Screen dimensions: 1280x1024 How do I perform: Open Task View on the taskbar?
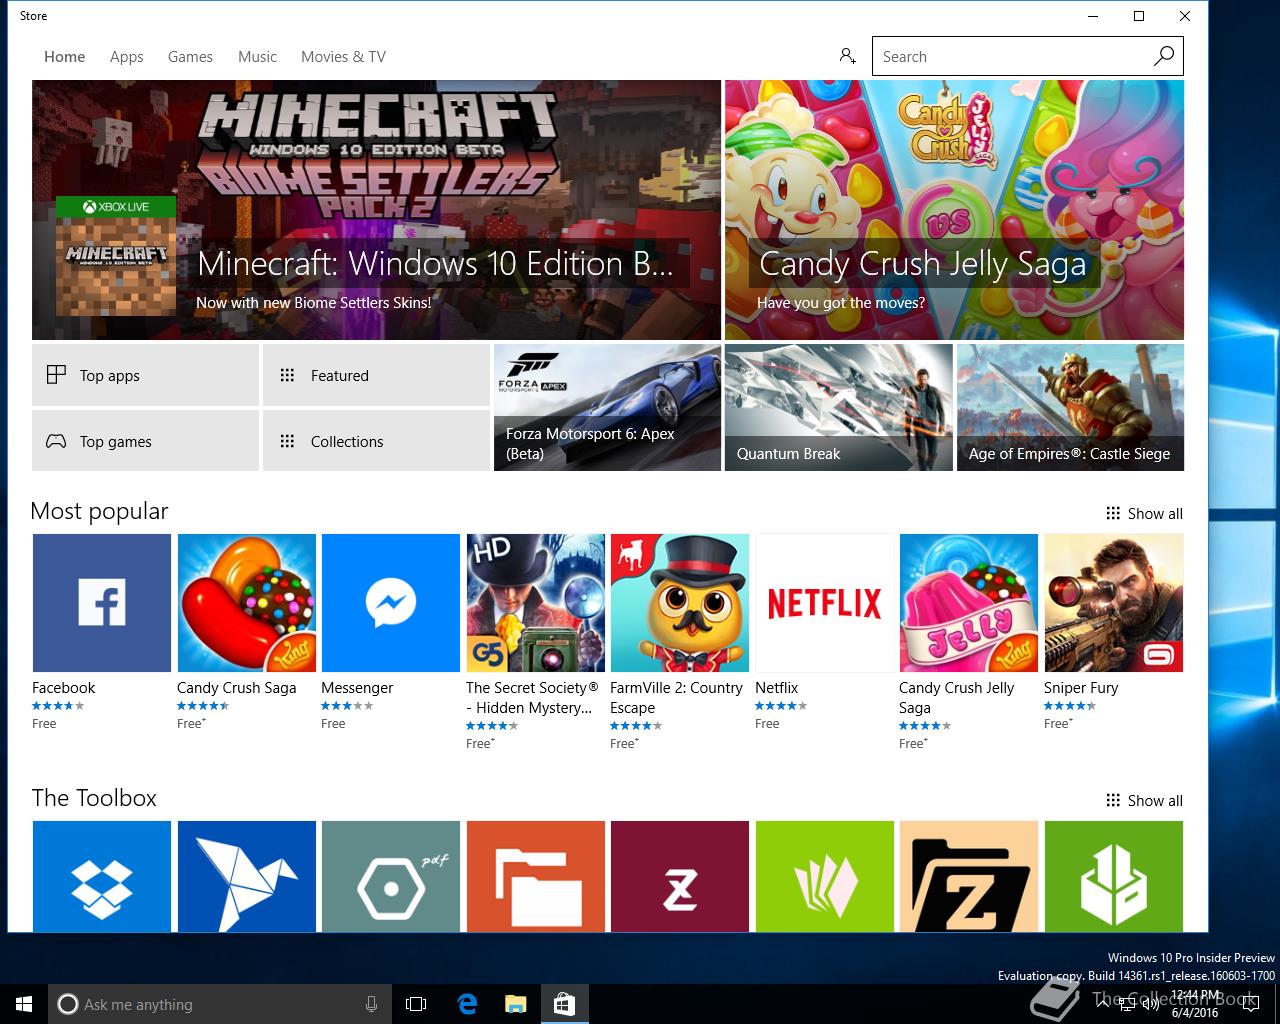416,1004
